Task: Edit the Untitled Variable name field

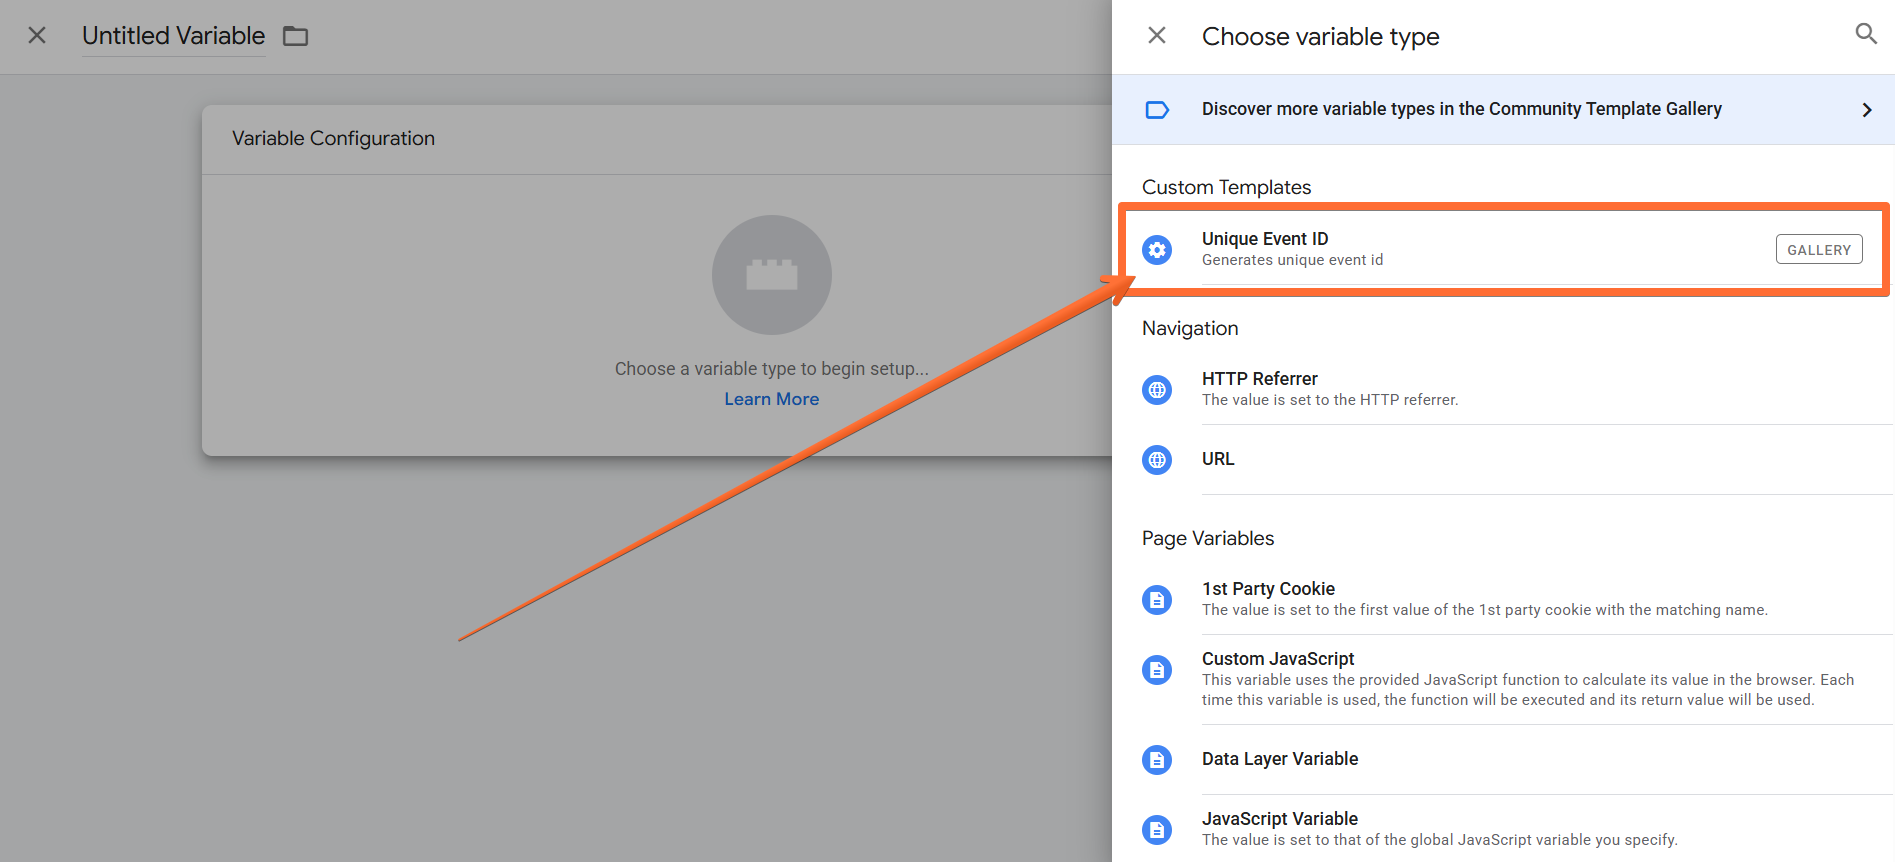Action: [173, 36]
